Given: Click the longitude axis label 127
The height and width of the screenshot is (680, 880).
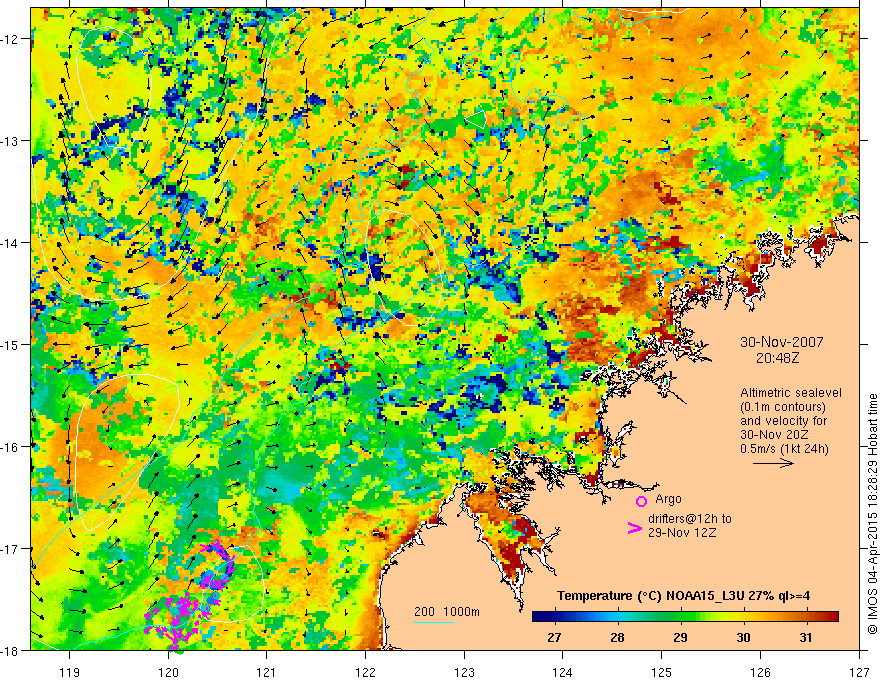Looking at the screenshot, I should pyautogui.click(x=859, y=672).
